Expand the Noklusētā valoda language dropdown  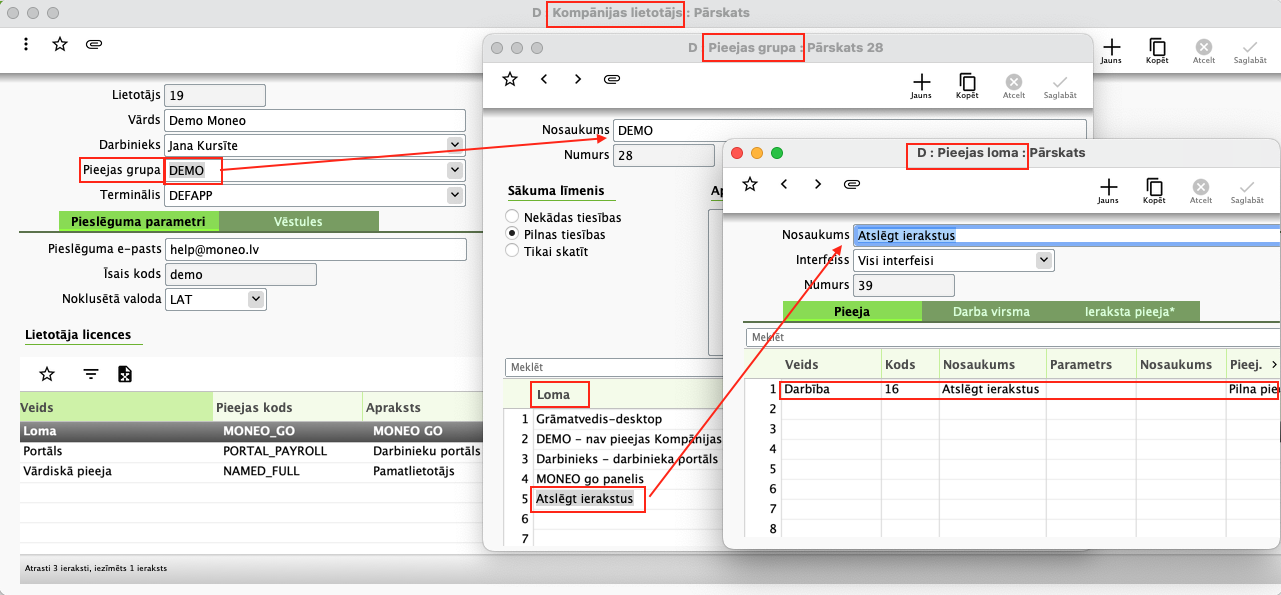pos(256,298)
